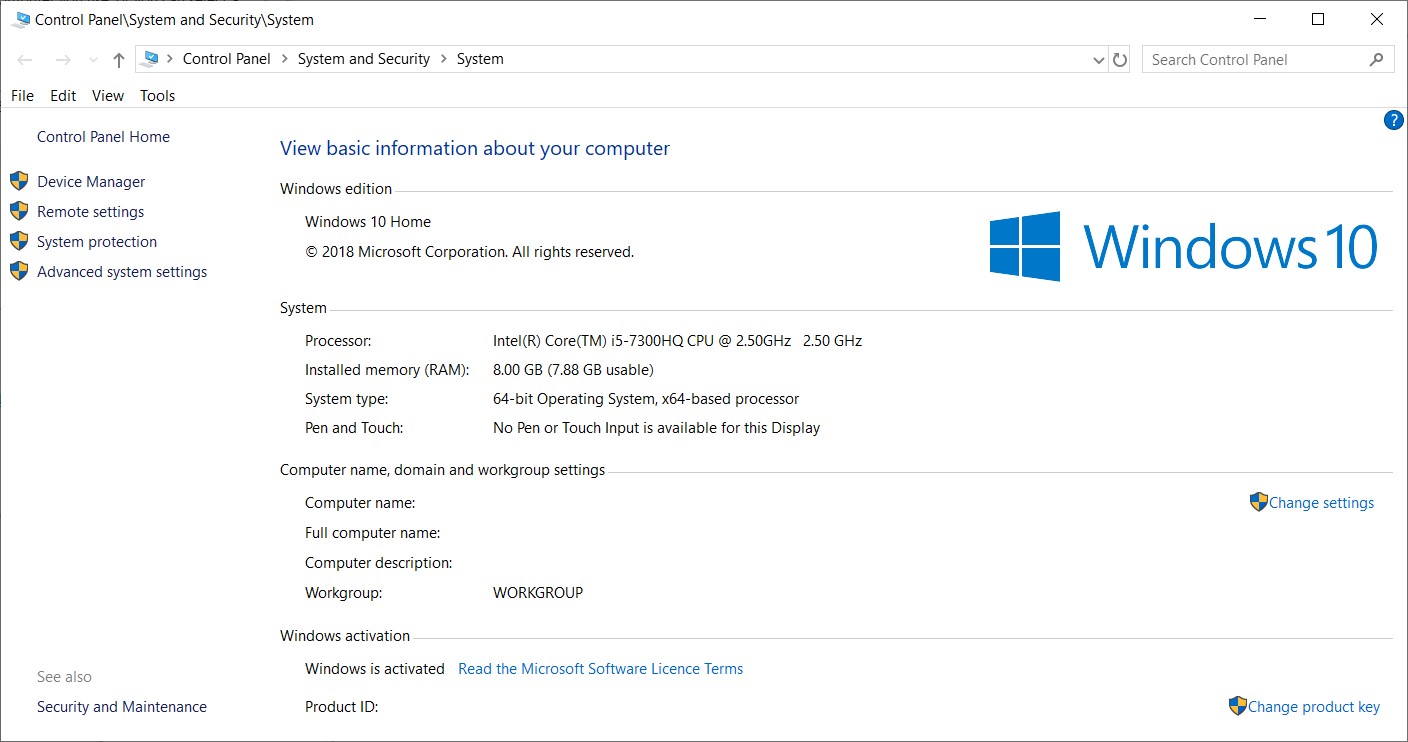Go to Control Panel Home
Screen dimensions: 1408x742
103,137
